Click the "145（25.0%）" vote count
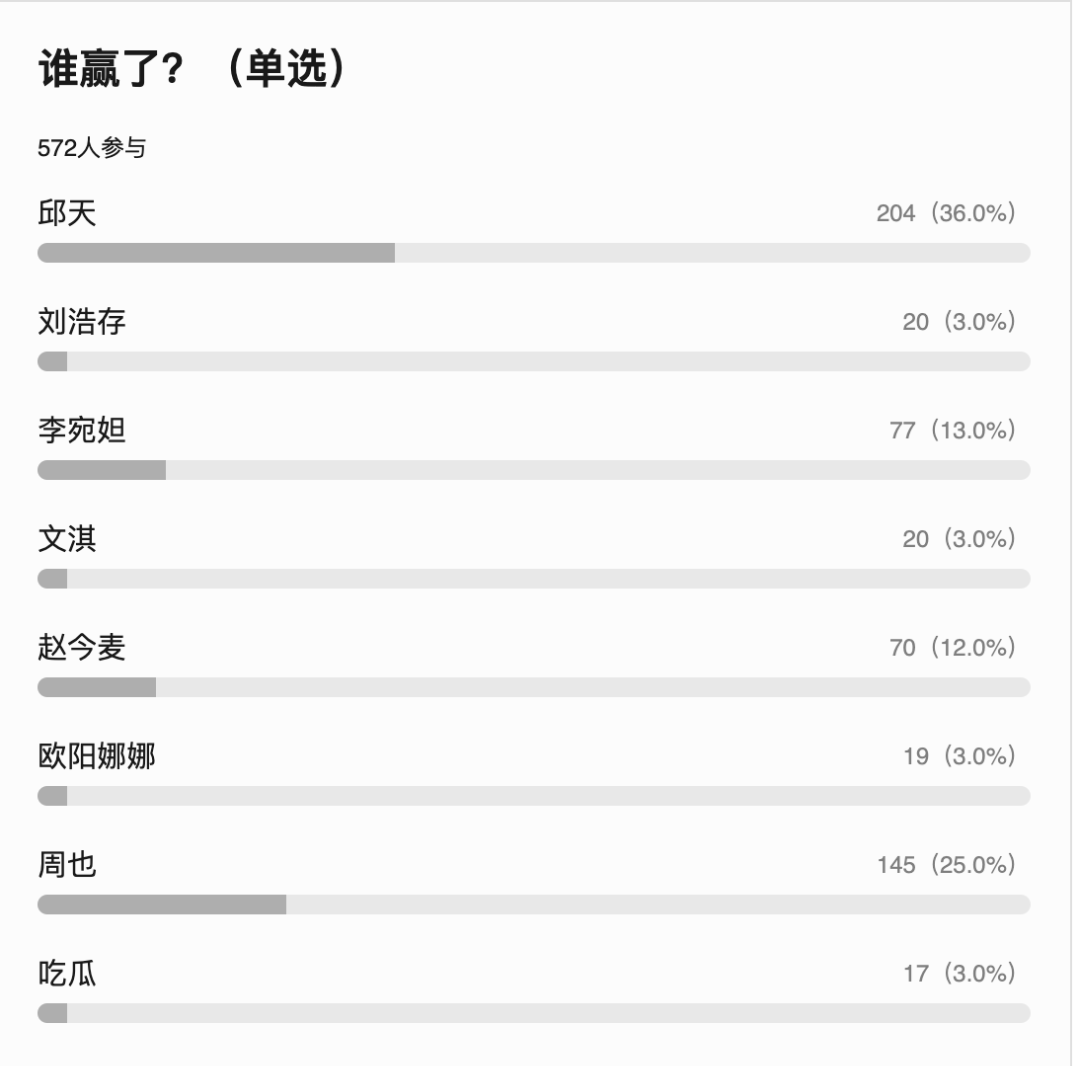 click(946, 864)
